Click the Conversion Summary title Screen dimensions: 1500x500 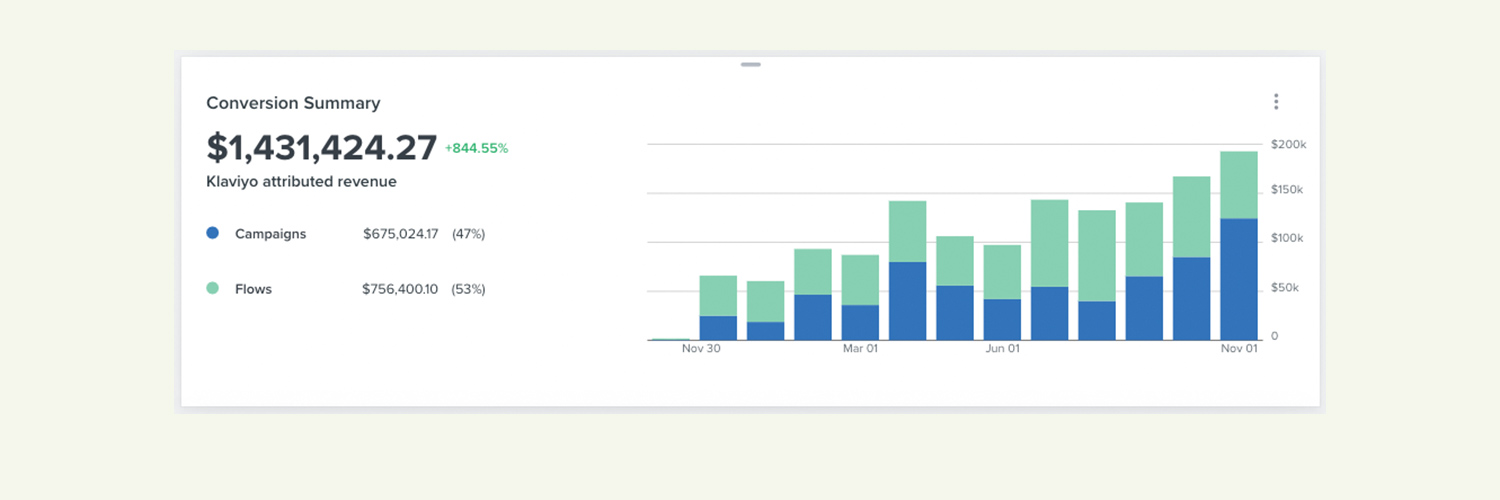[293, 103]
